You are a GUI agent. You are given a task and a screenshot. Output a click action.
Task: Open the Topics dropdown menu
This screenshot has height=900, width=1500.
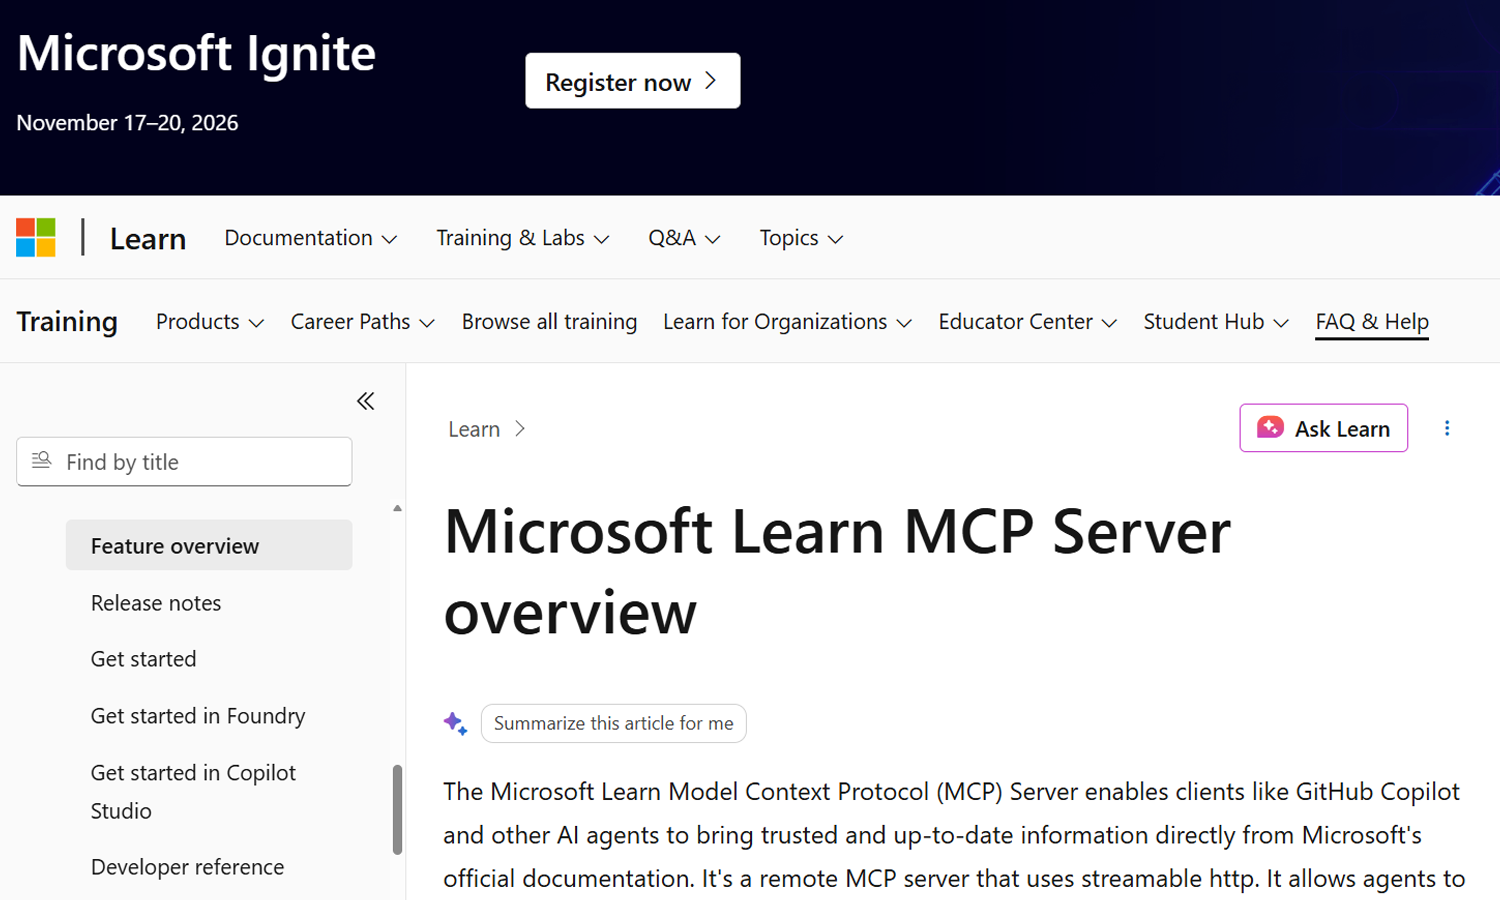click(801, 238)
